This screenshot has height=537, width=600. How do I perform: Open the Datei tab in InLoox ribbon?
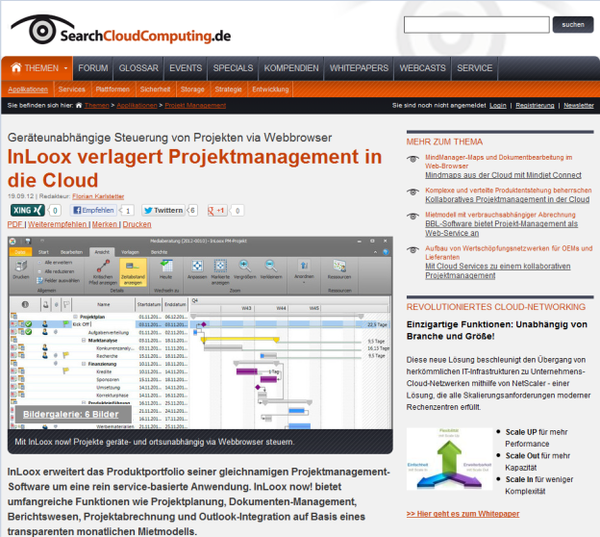(x=20, y=252)
